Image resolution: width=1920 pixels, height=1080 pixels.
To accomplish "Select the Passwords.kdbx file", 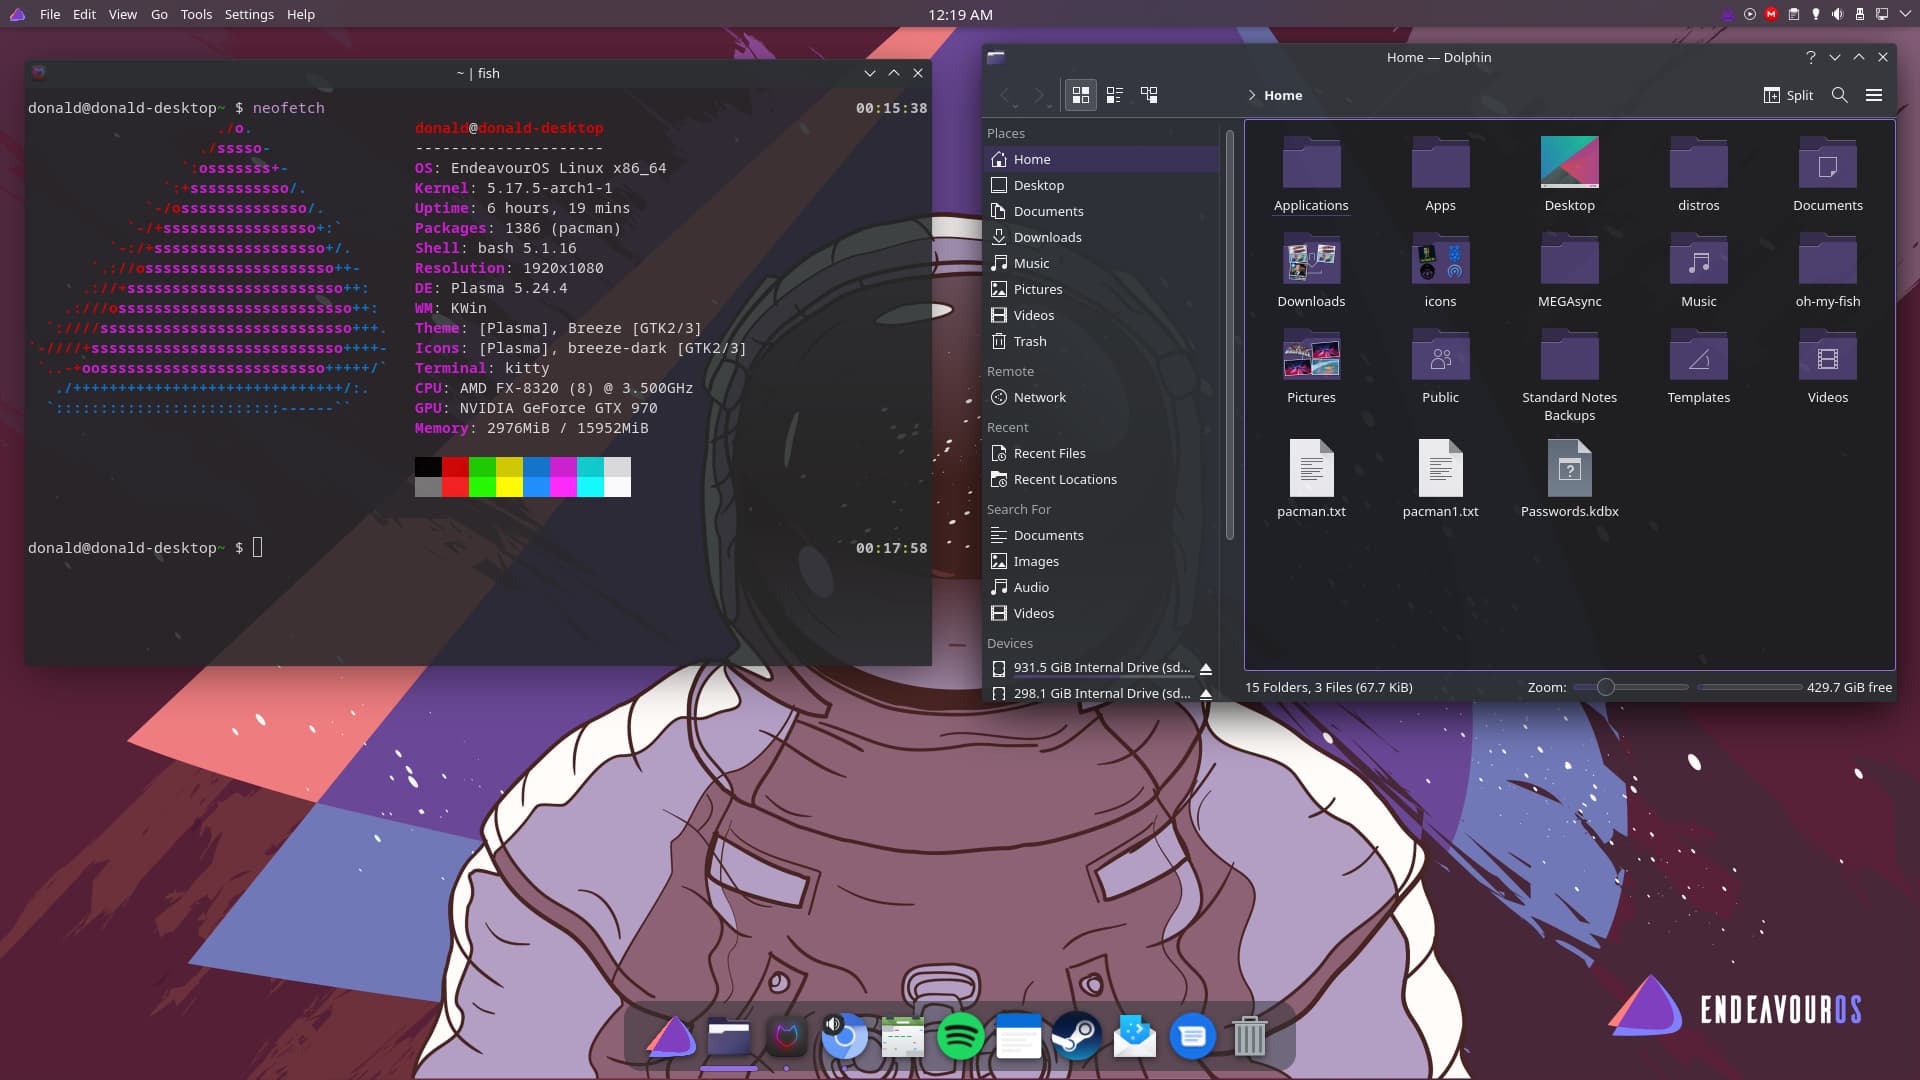I will (x=1569, y=479).
